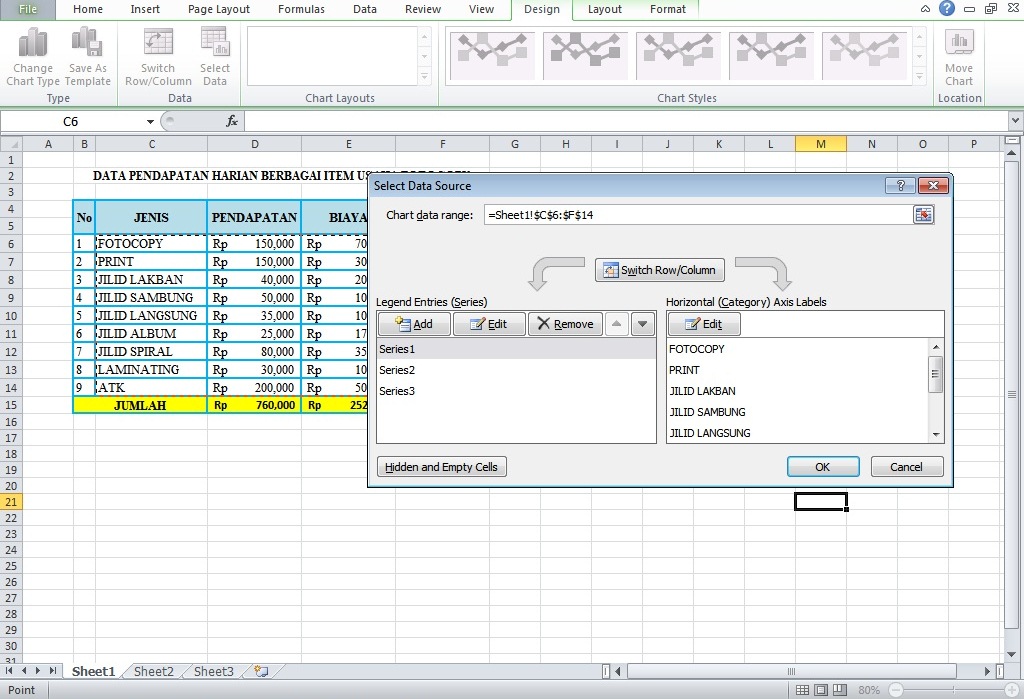Switch to the chart Layout tab

[604, 9]
